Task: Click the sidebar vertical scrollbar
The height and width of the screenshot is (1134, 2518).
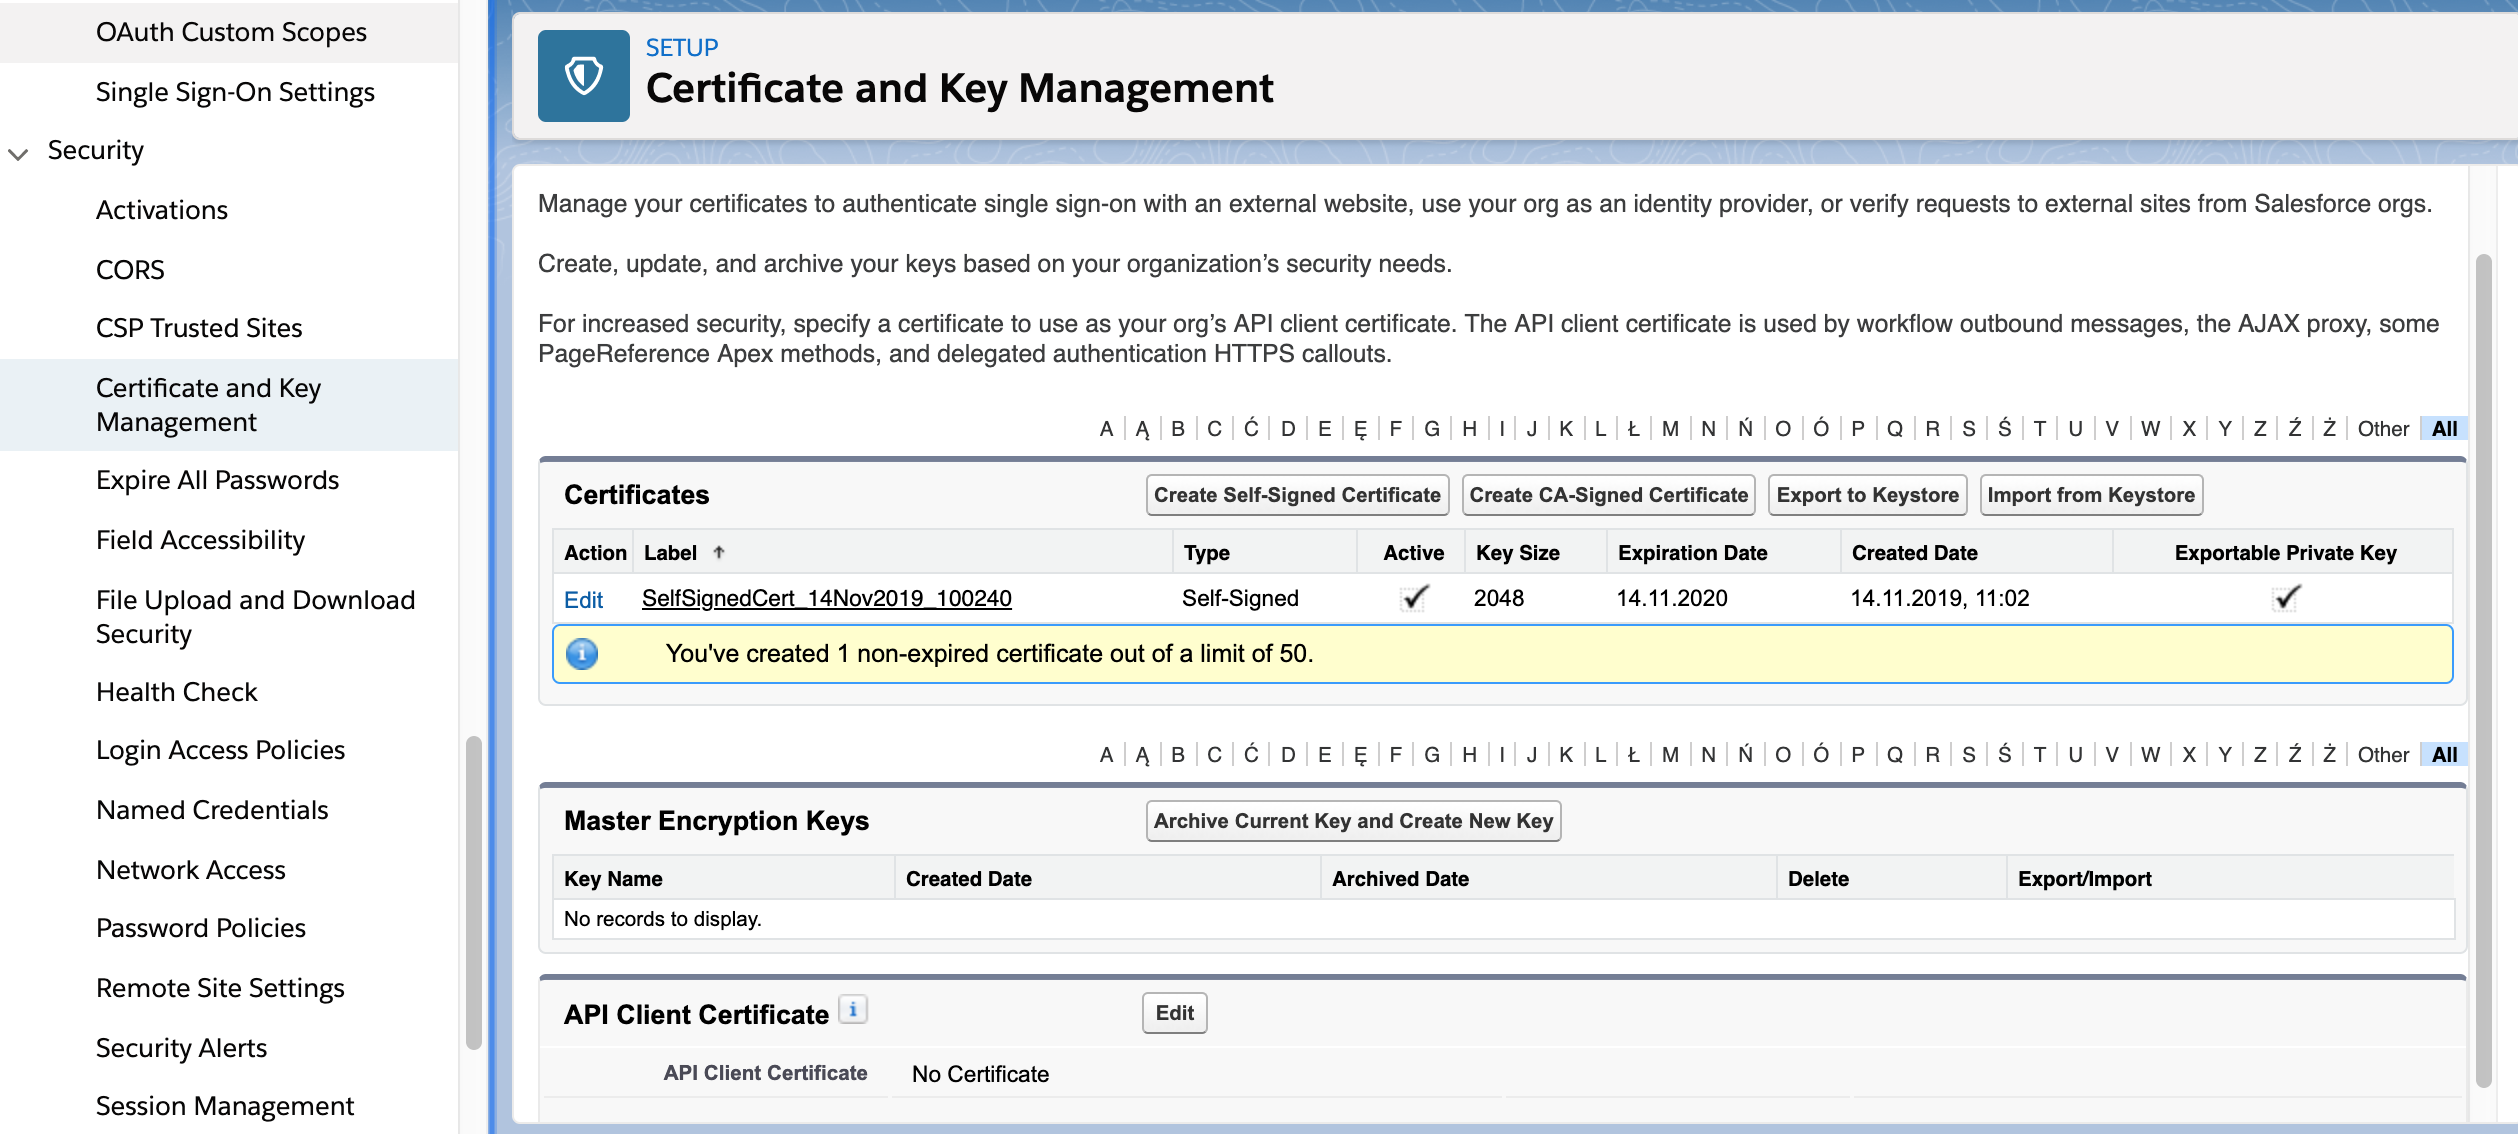Action: (x=474, y=890)
